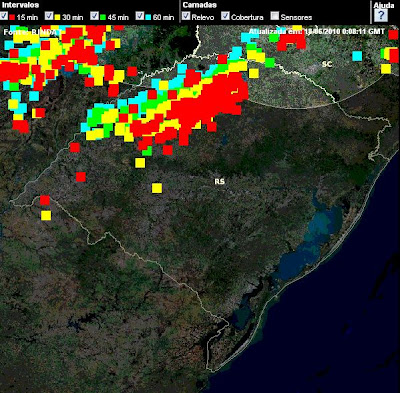Open the Ajuda help question-mark icon
Image resolution: width=400 pixels, height=393 pixels.
(x=381, y=15)
